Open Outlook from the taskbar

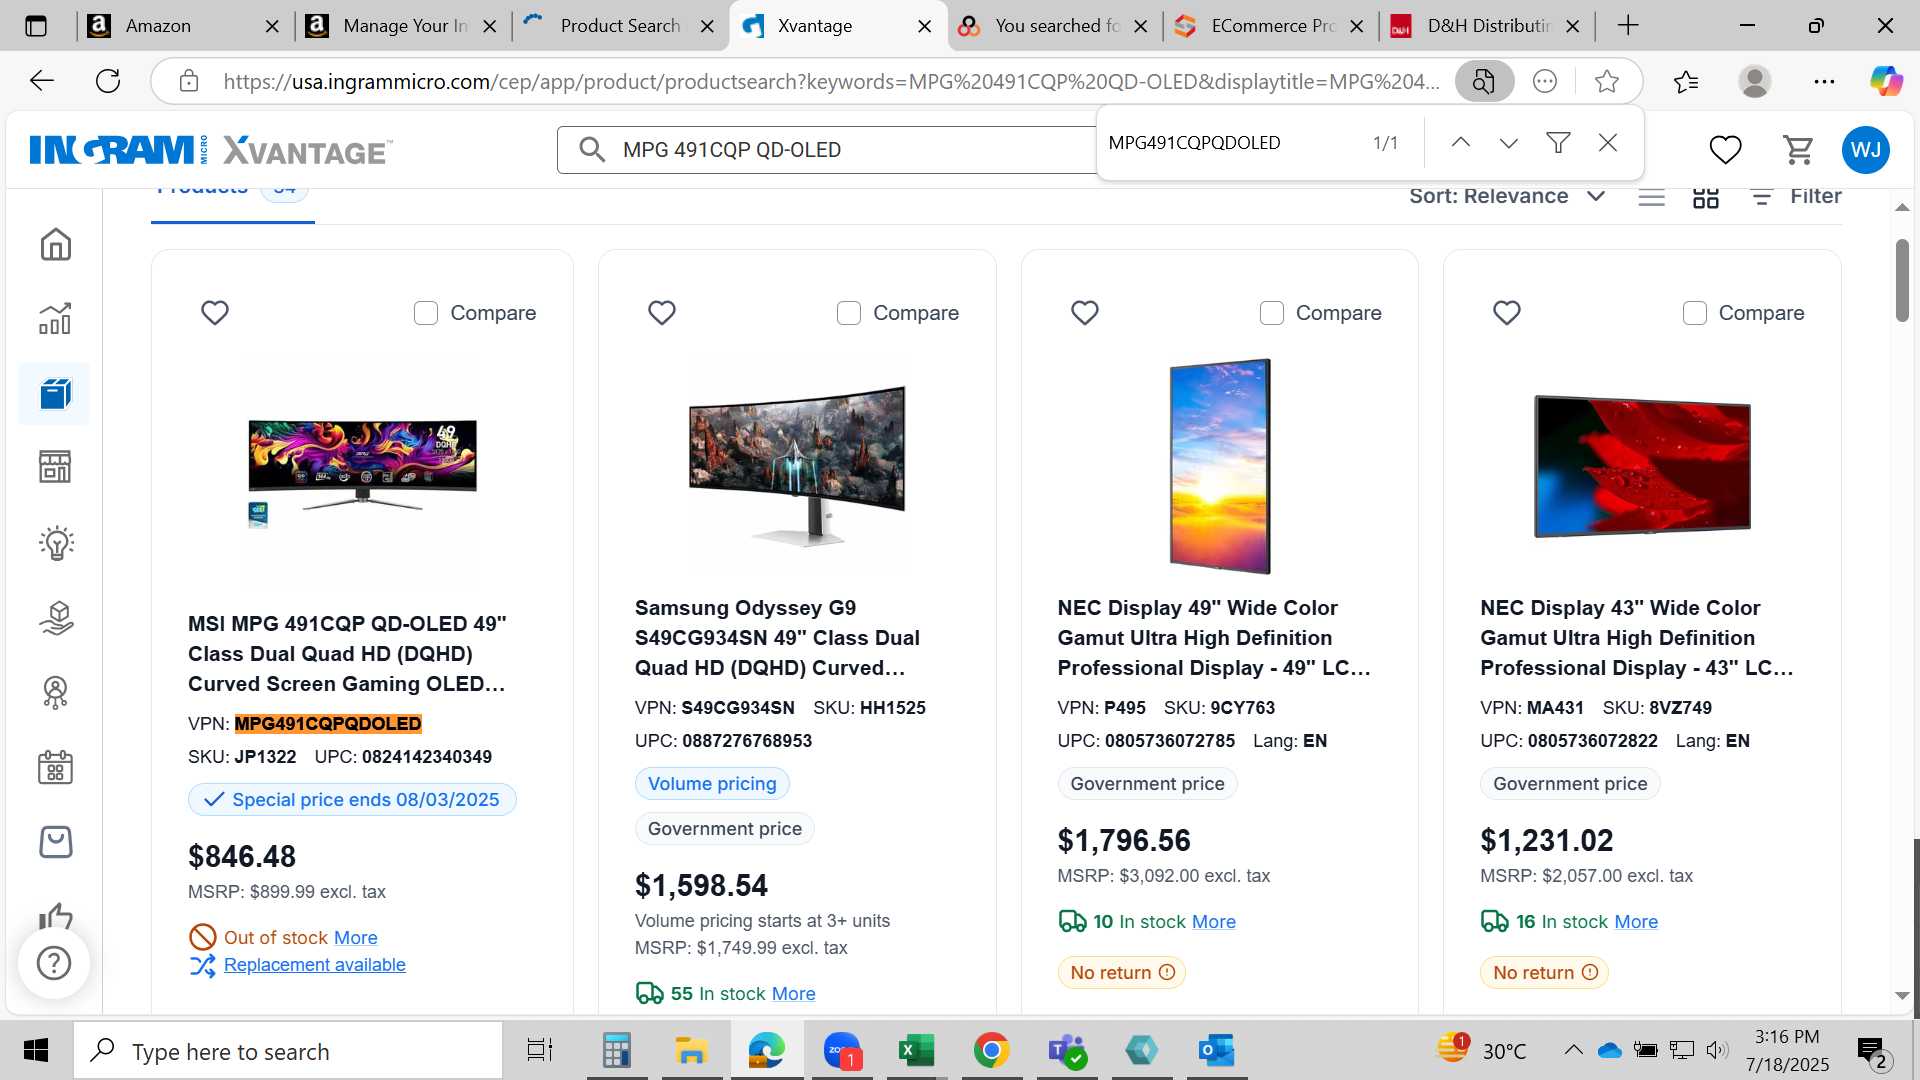tap(1216, 1051)
